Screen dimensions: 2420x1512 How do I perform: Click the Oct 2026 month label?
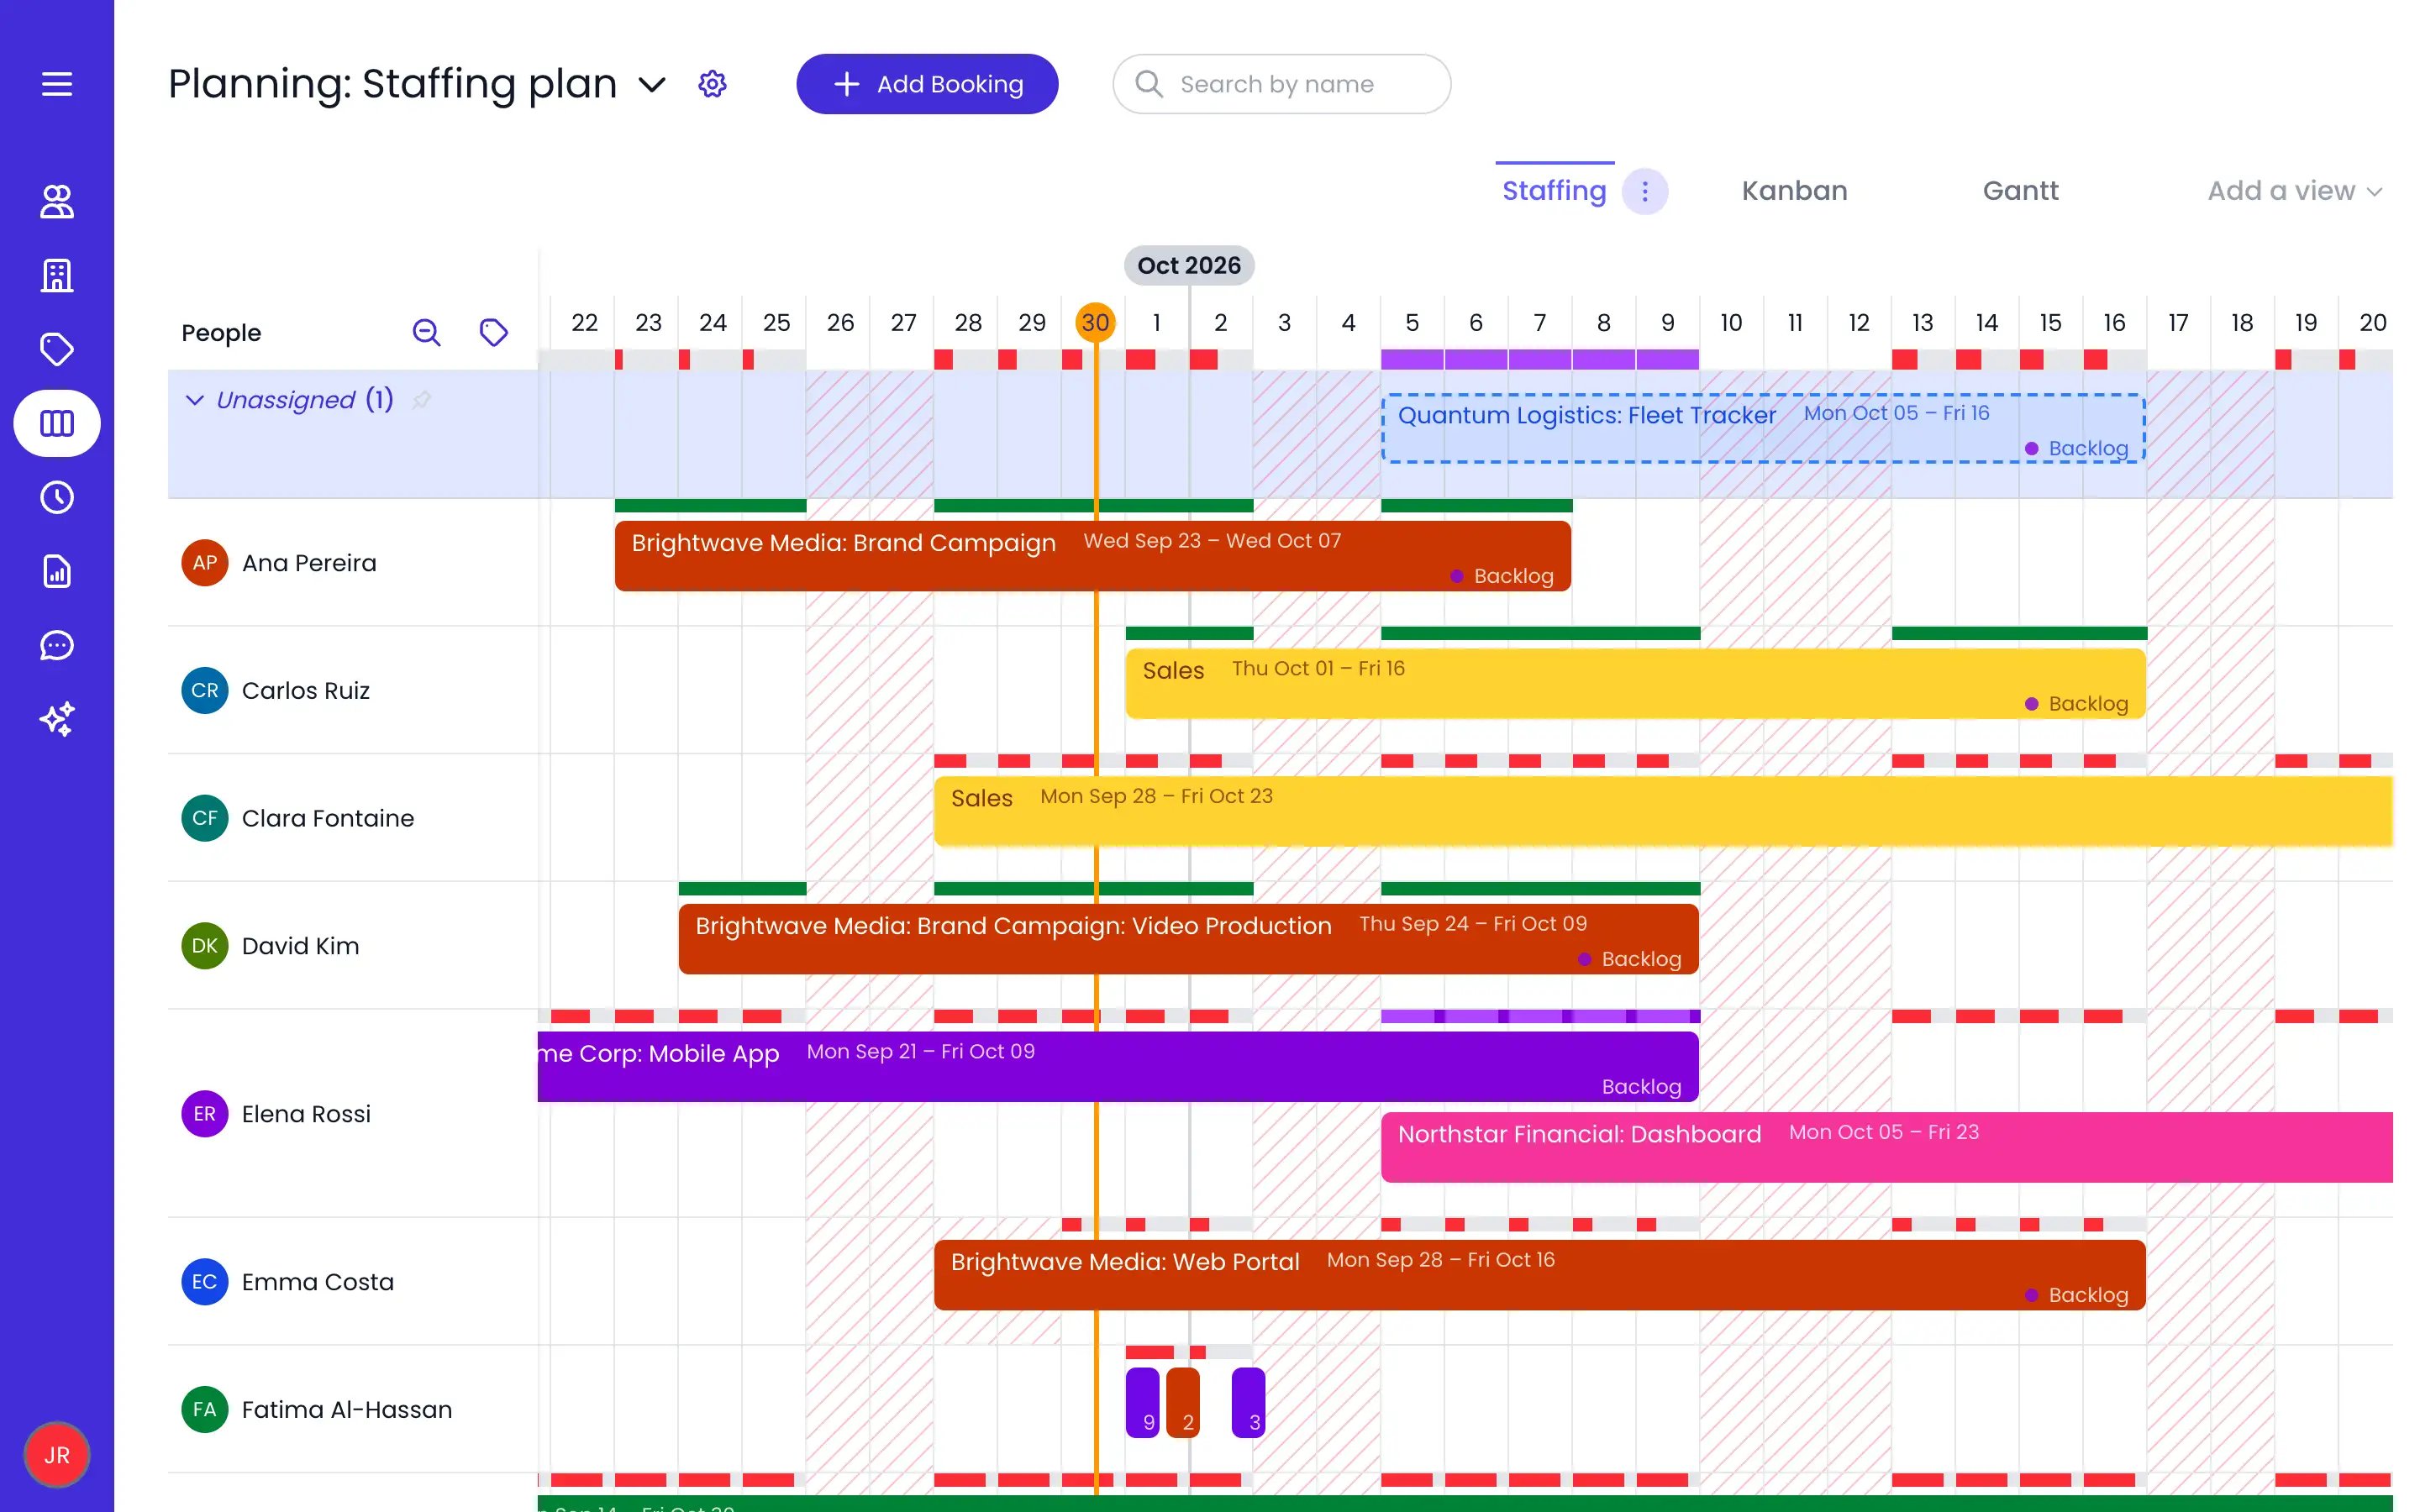coord(1189,265)
